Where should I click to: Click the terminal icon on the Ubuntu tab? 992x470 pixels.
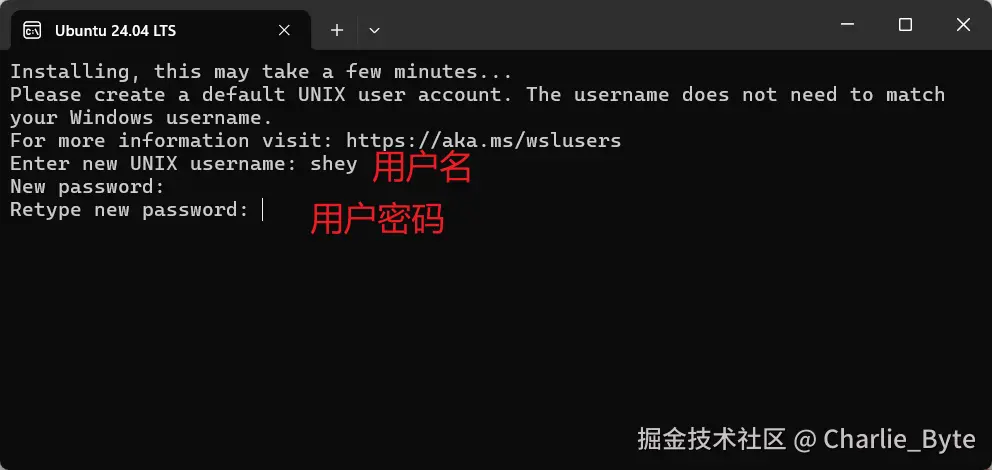coord(32,30)
